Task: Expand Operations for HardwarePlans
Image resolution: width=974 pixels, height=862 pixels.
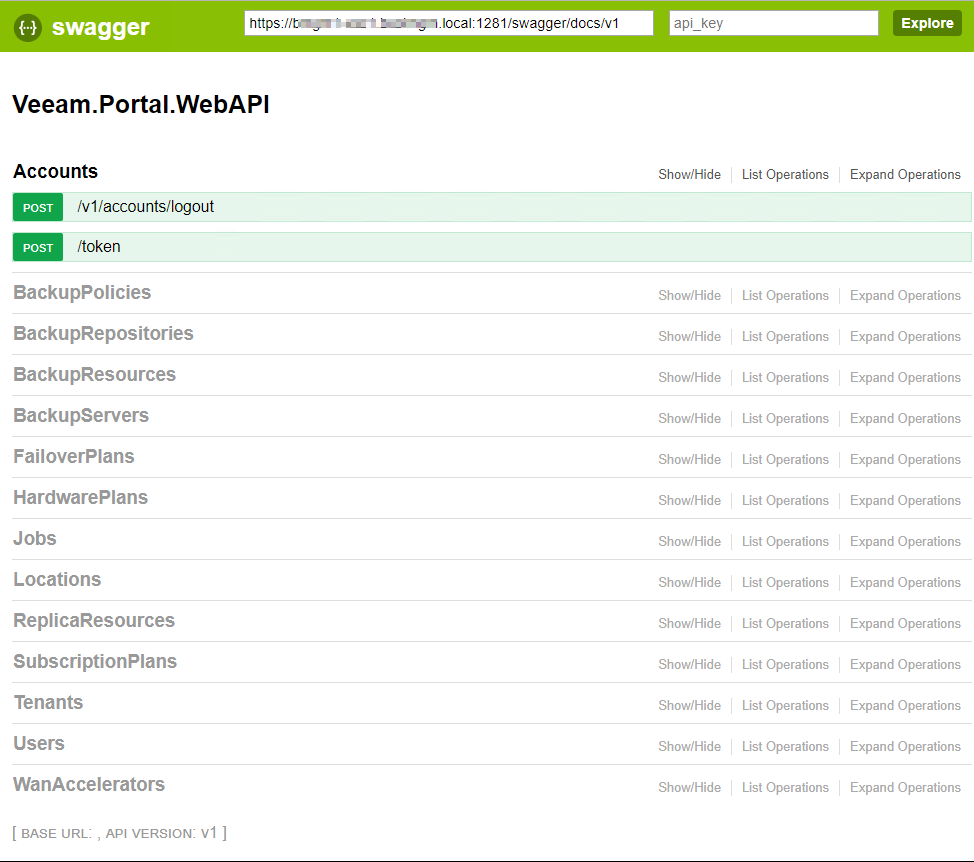Action: (x=905, y=501)
